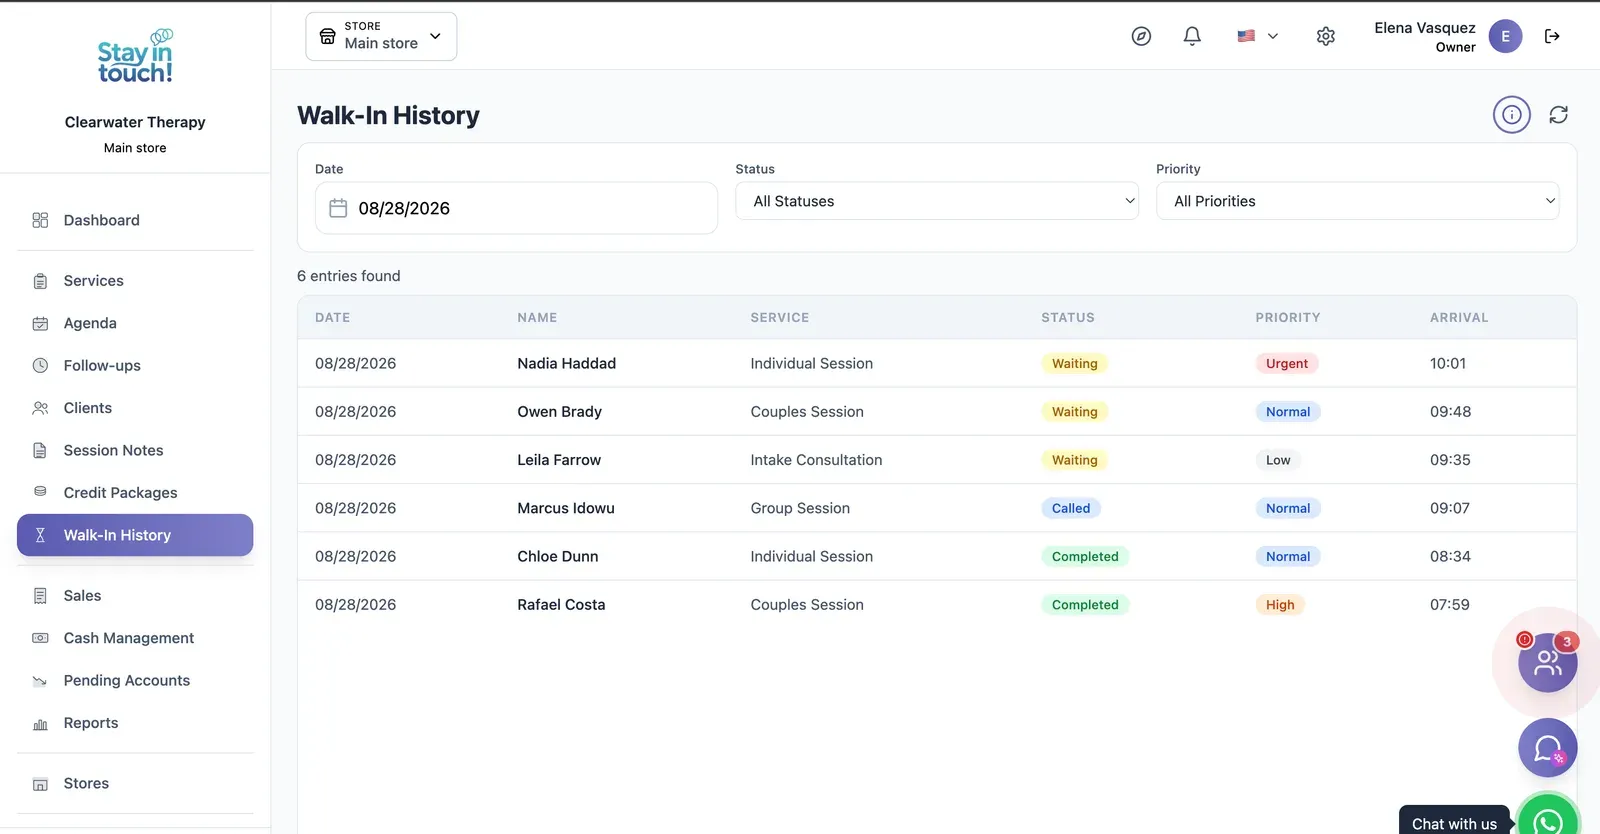The height and width of the screenshot is (834, 1600).
Task: Click the Leila Farrow name
Action: (x=559, y=460)
